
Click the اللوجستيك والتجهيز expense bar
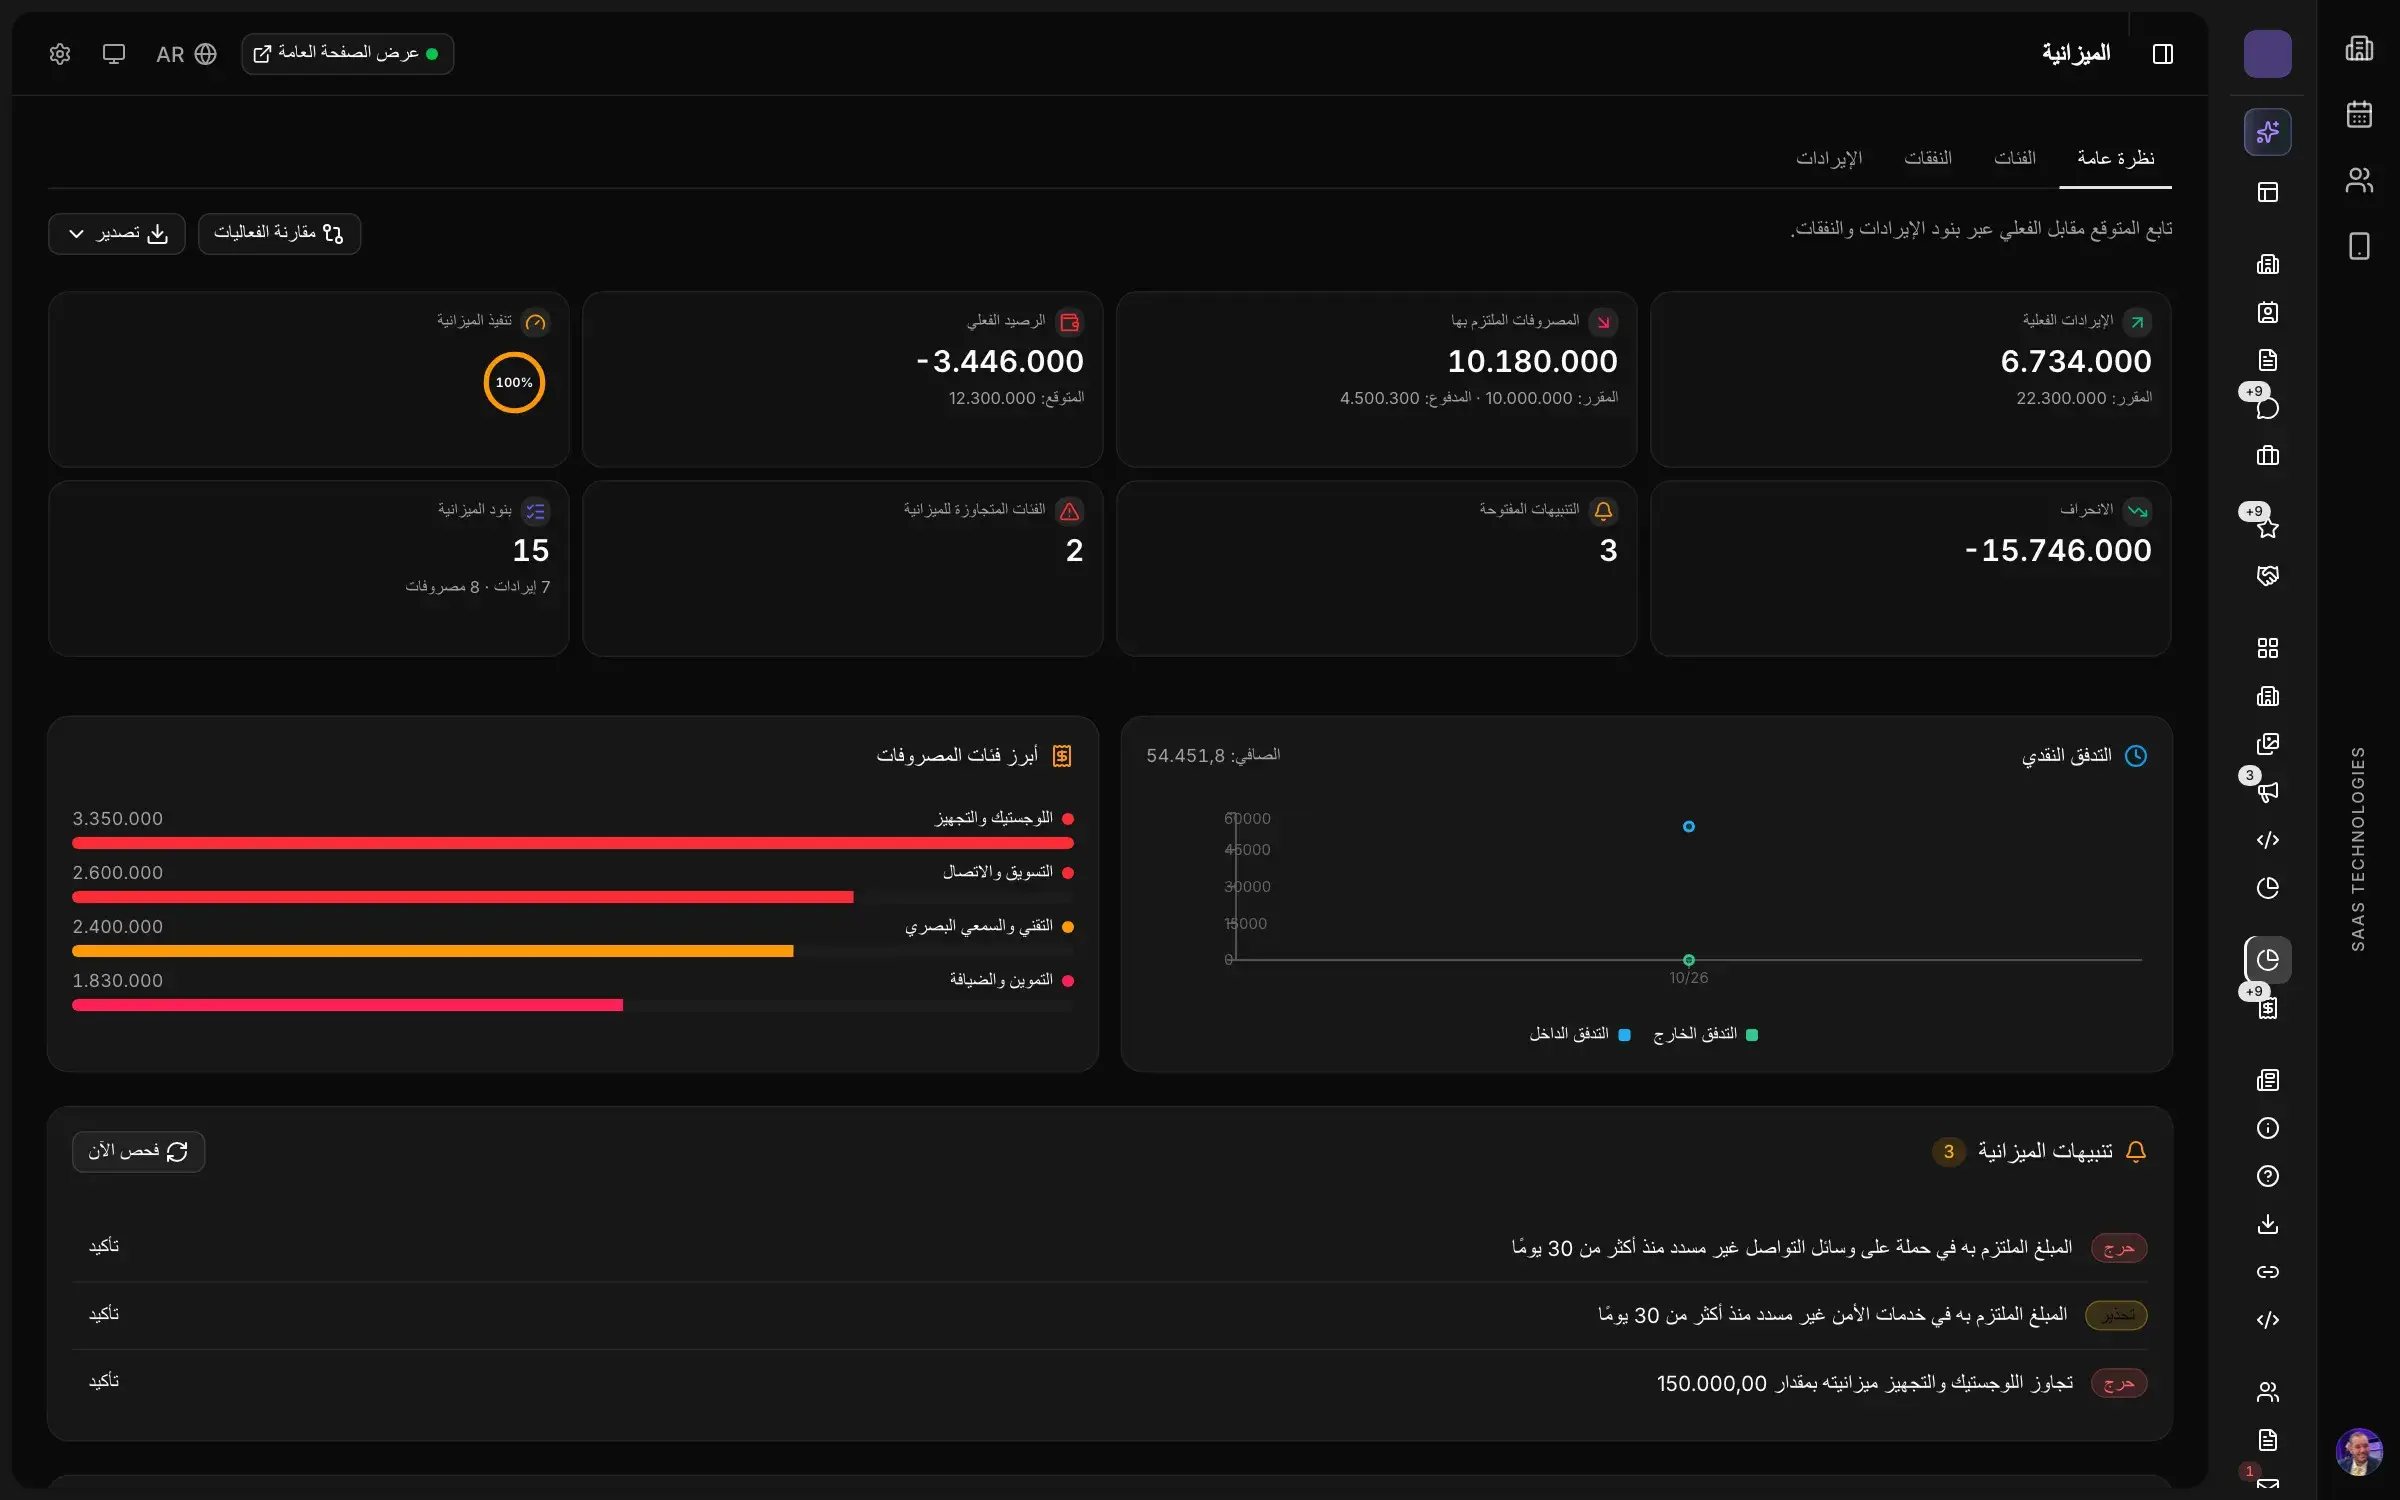coord(573,843)
